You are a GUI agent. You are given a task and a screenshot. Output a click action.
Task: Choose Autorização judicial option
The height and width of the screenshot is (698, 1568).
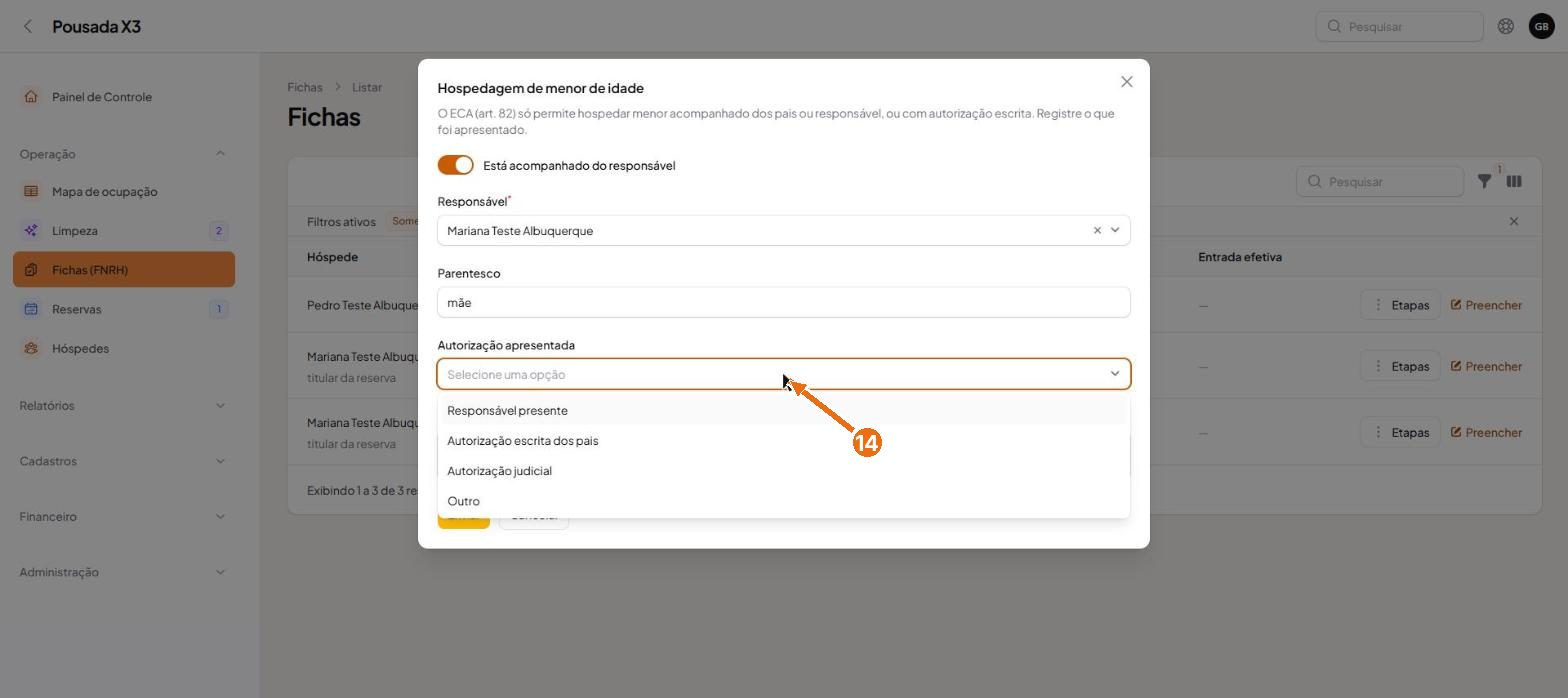(x=784, y=471)
